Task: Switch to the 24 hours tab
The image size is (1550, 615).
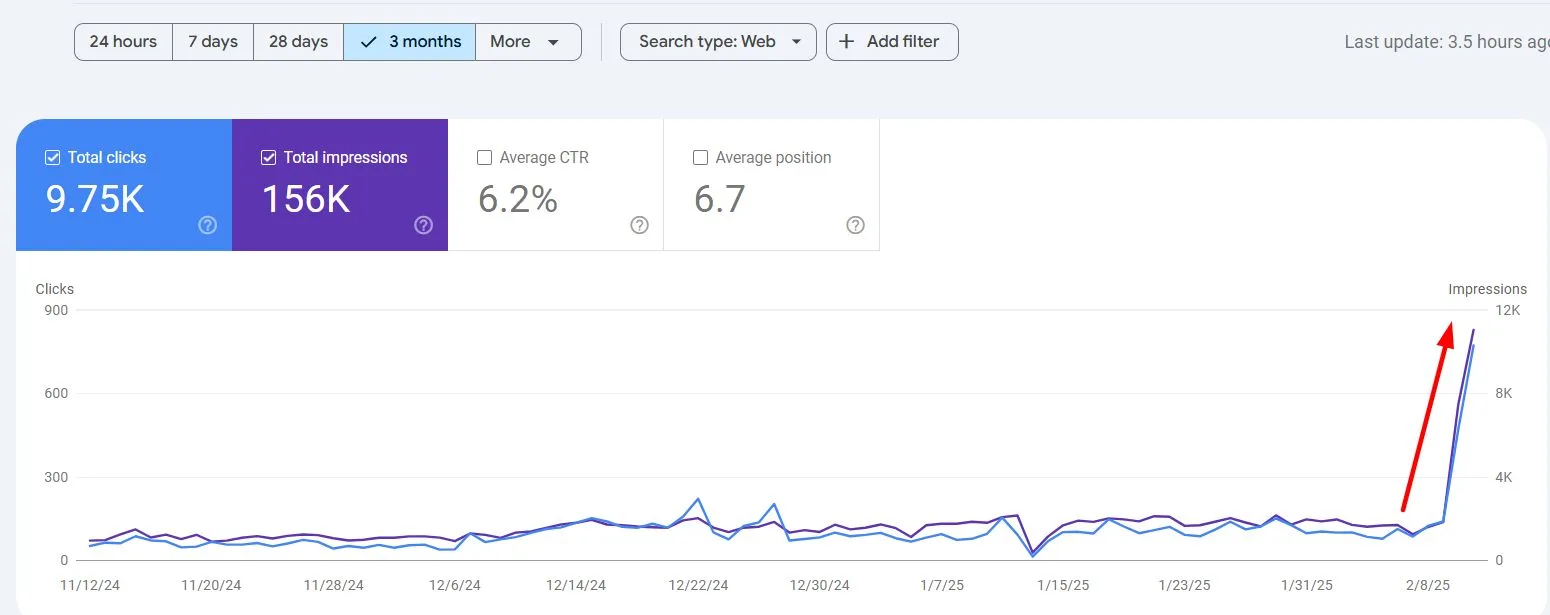Action: coord(122,41)
